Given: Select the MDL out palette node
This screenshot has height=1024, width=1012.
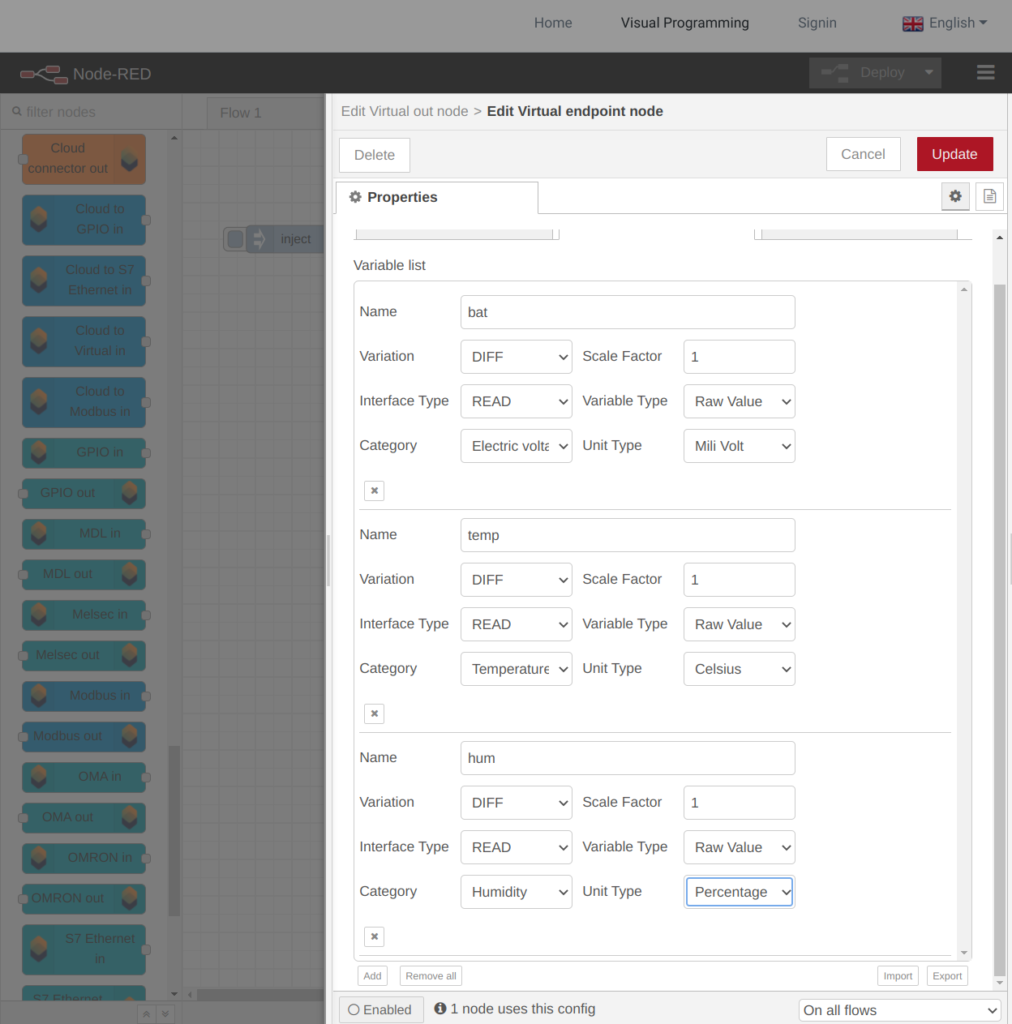Looking at the screenshot, I should [x=84, y=574].
